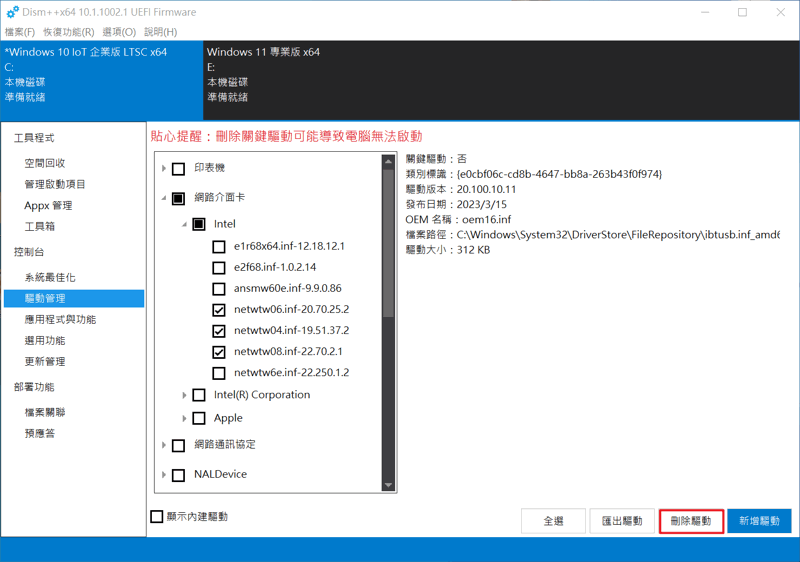Check the e2f68.inf-1.0.2.14 driver checkbox
Image resolution: width=800 pixels, height=562 pixels.
(x=219, y=268)
